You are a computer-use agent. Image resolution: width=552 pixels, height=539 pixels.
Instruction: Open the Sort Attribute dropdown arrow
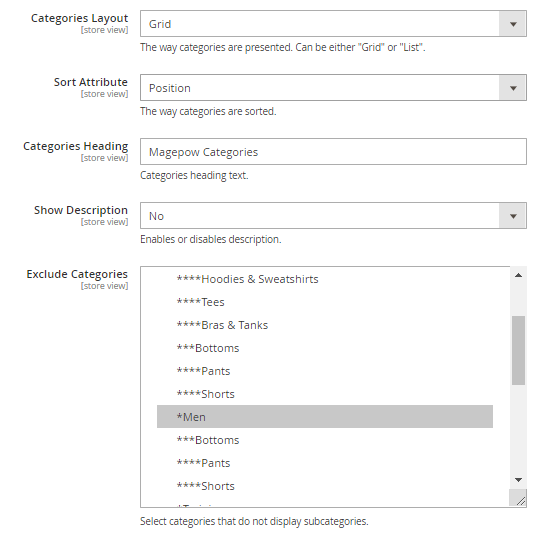(513, 88)
